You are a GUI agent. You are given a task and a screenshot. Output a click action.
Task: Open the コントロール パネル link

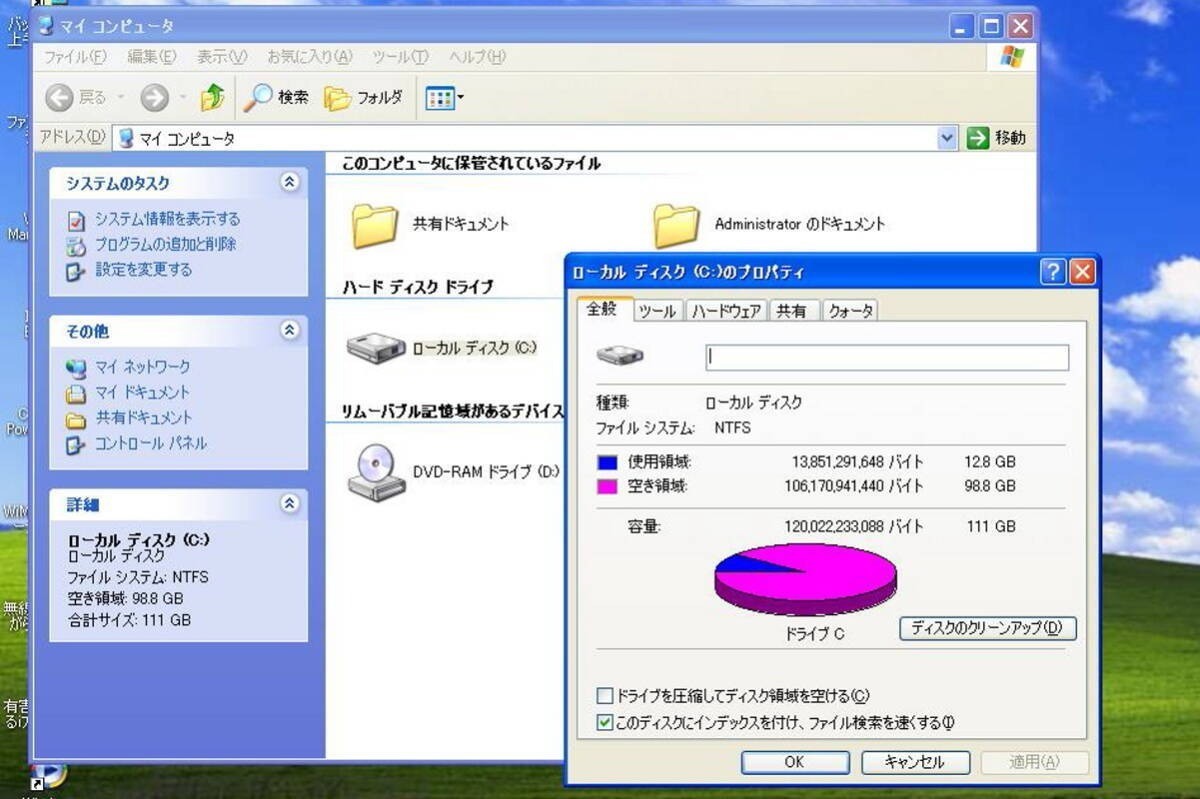coord(151,444)
